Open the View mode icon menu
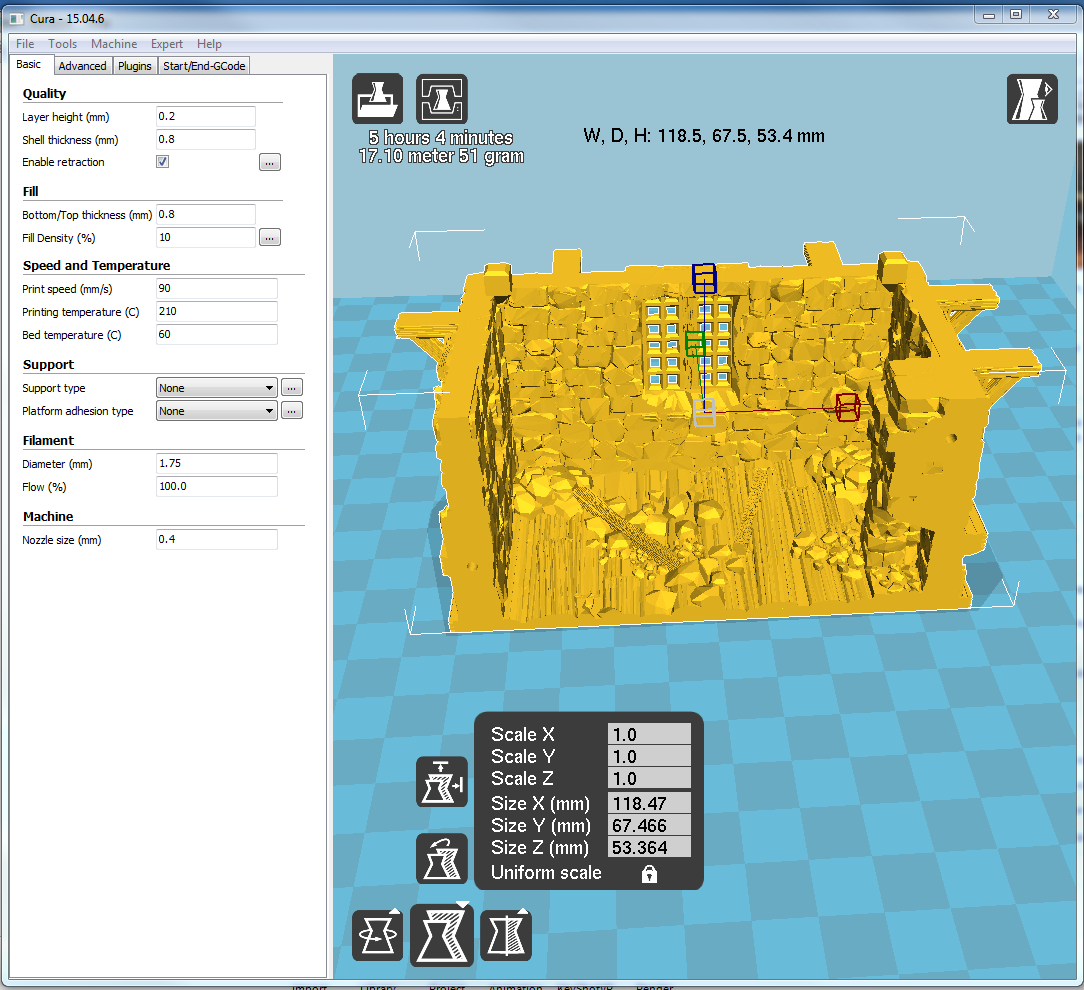Viewport: 1084px width, 990px height. [1032, 99]
